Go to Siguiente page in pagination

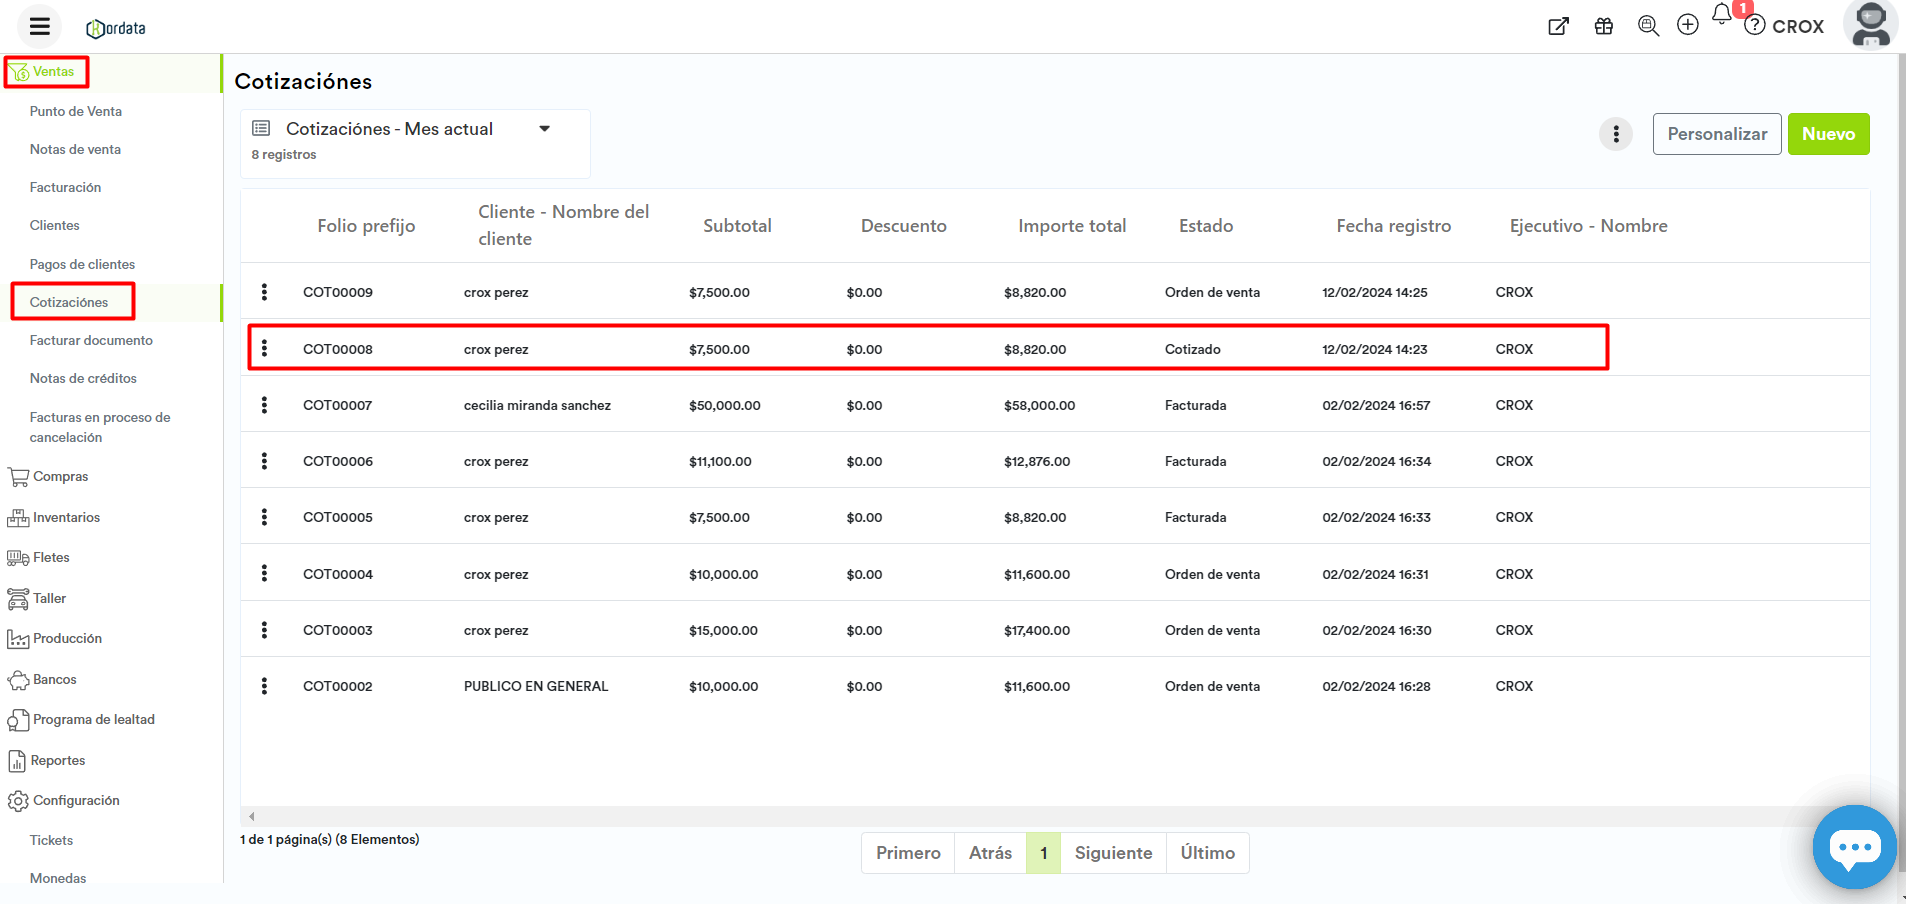click(x=1113, y=853)
